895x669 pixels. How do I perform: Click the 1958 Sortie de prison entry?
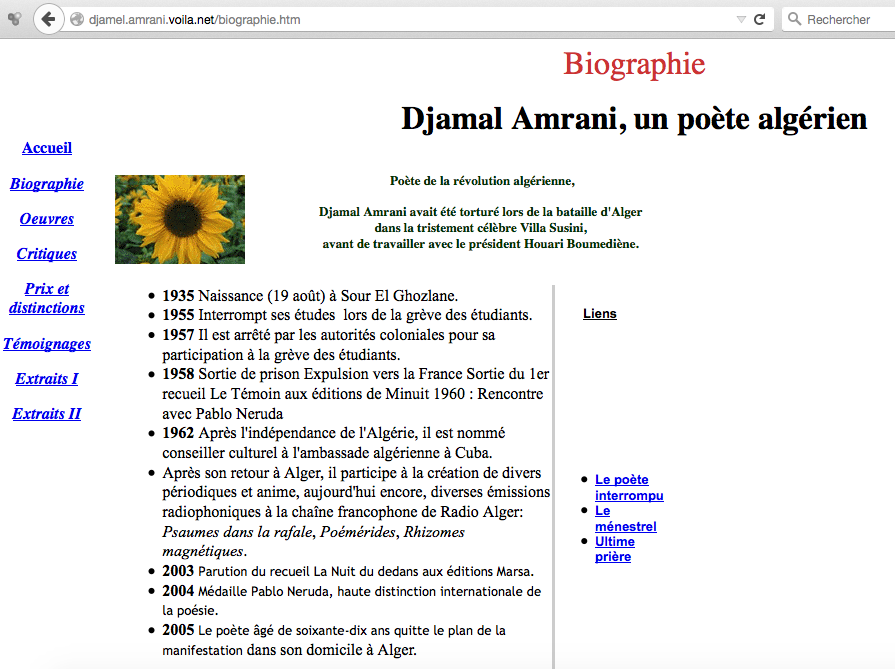tap(356, 394)
